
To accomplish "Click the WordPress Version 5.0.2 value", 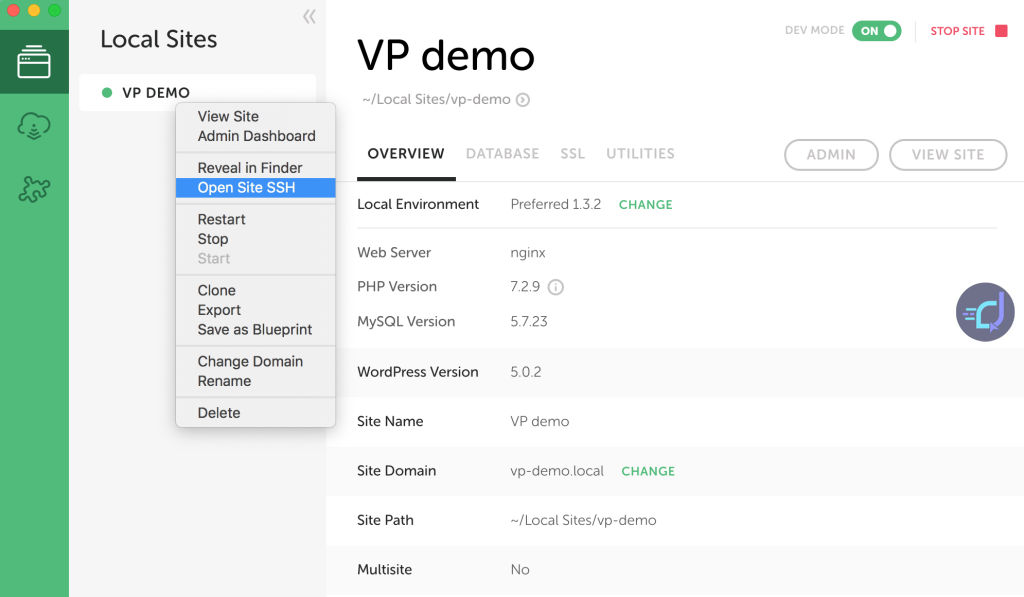I will click(x=526, y=372).
